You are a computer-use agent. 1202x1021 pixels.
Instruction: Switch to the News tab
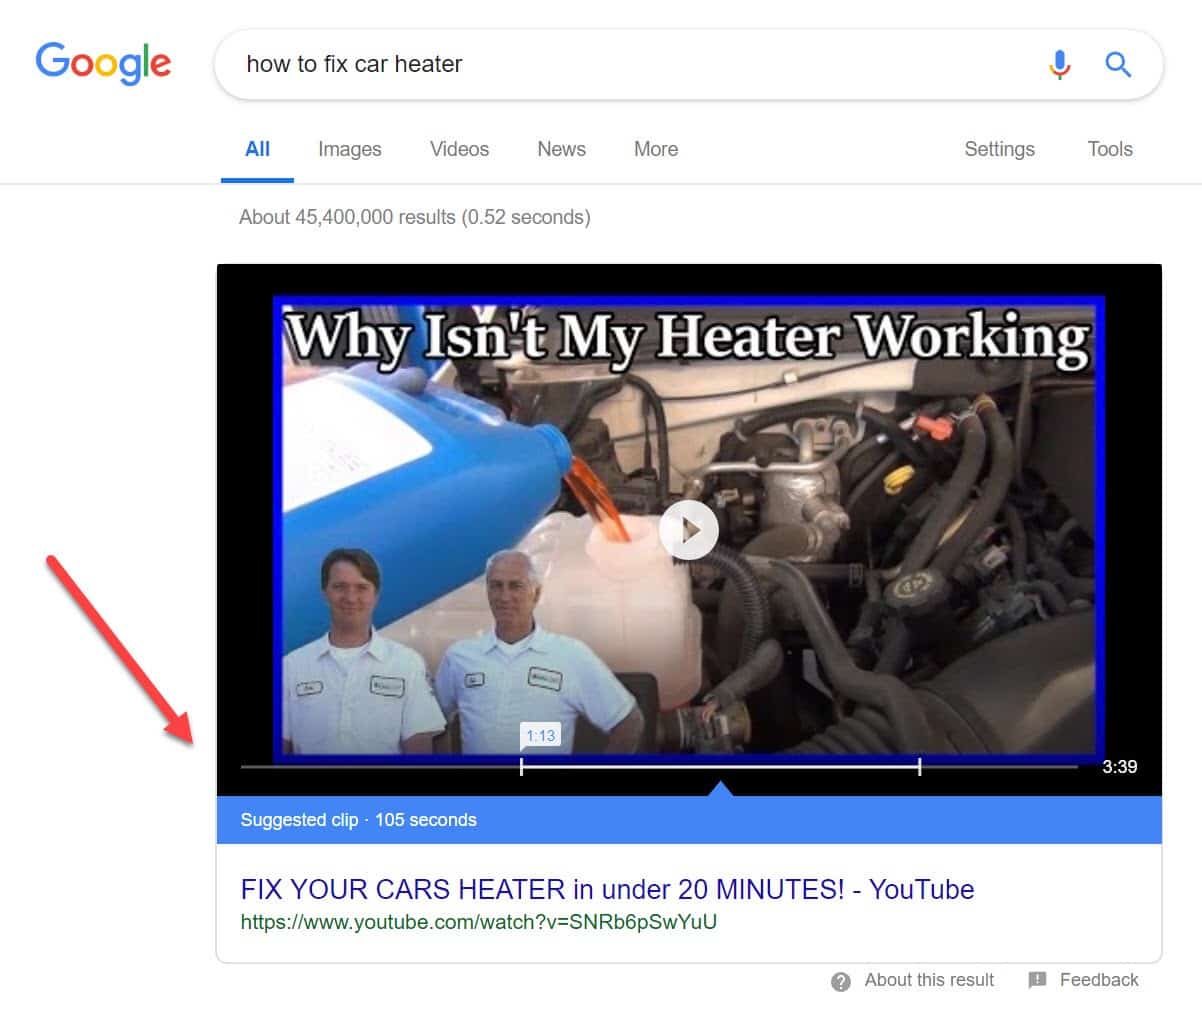(x=561, y=149)
